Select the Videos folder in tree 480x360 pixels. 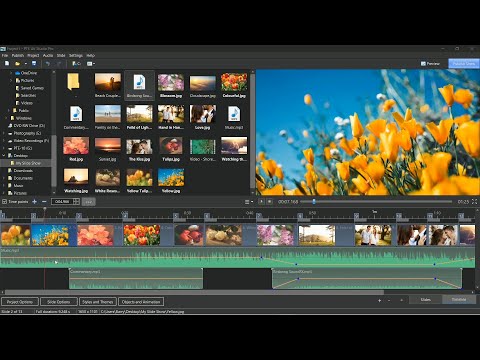coord(24,103)
